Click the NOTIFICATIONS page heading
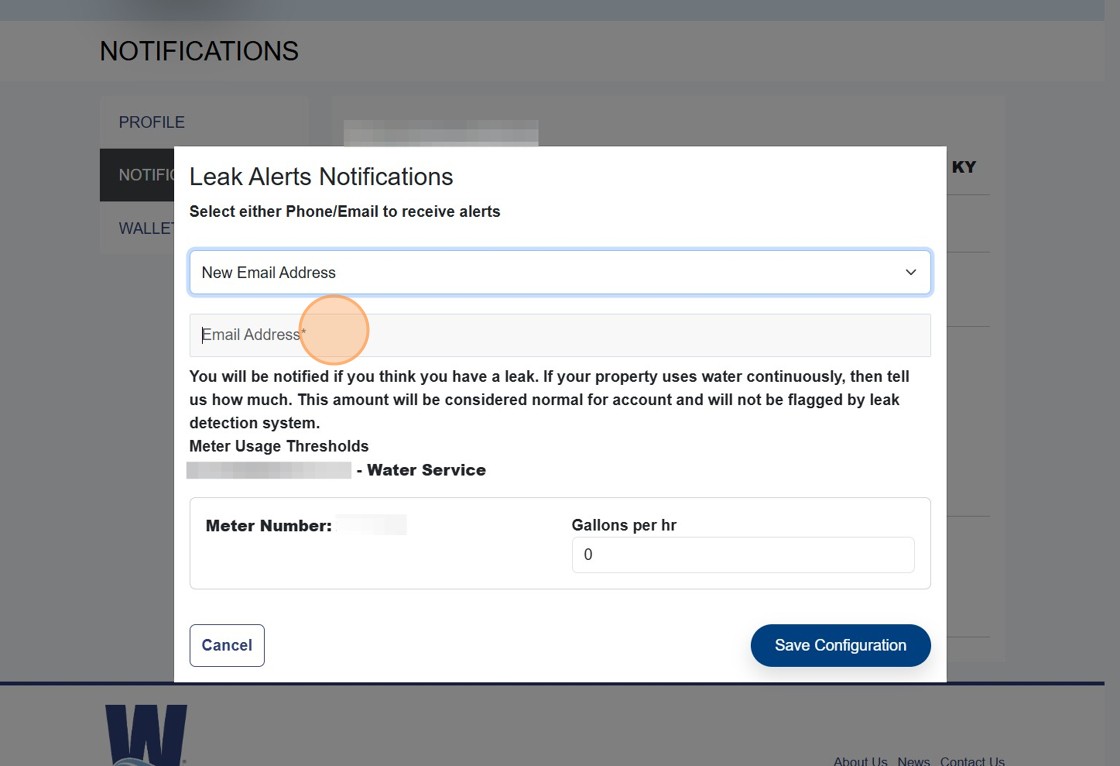1120x766 pixels. (198, 51)
